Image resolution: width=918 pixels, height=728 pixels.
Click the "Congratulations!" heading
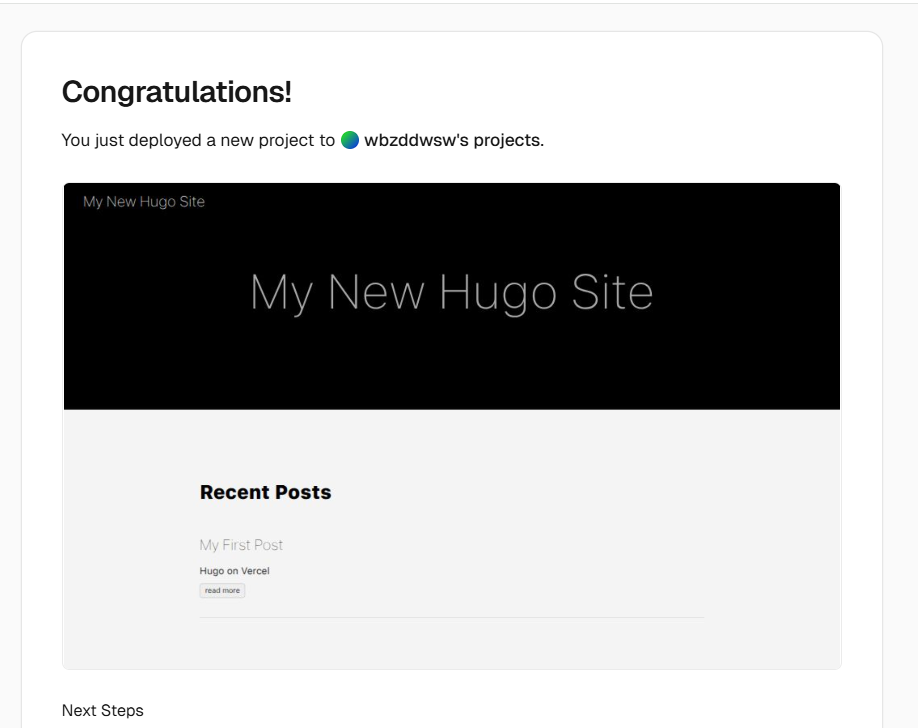pyautogui.click(x=176, y=92)
